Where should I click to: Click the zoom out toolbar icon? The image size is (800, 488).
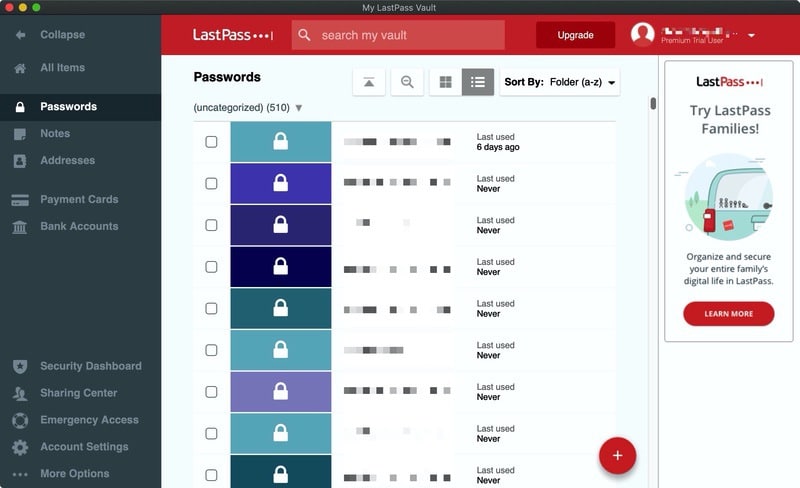click(x=407, y=82)
